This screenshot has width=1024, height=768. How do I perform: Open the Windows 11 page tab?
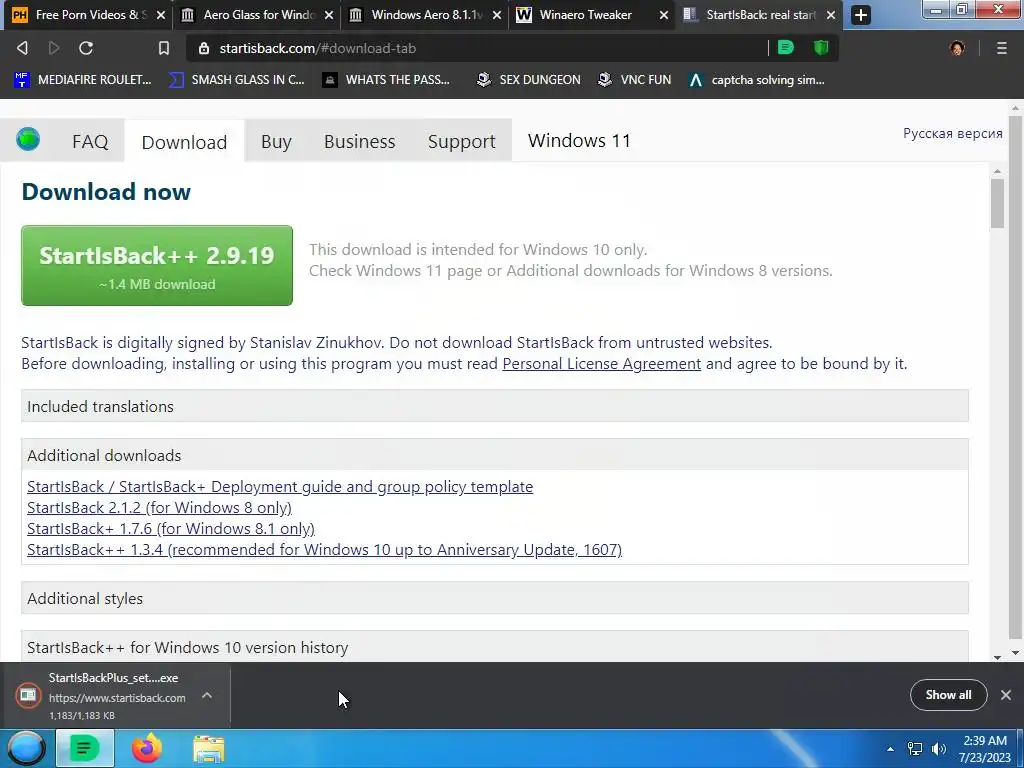[579, 140]
